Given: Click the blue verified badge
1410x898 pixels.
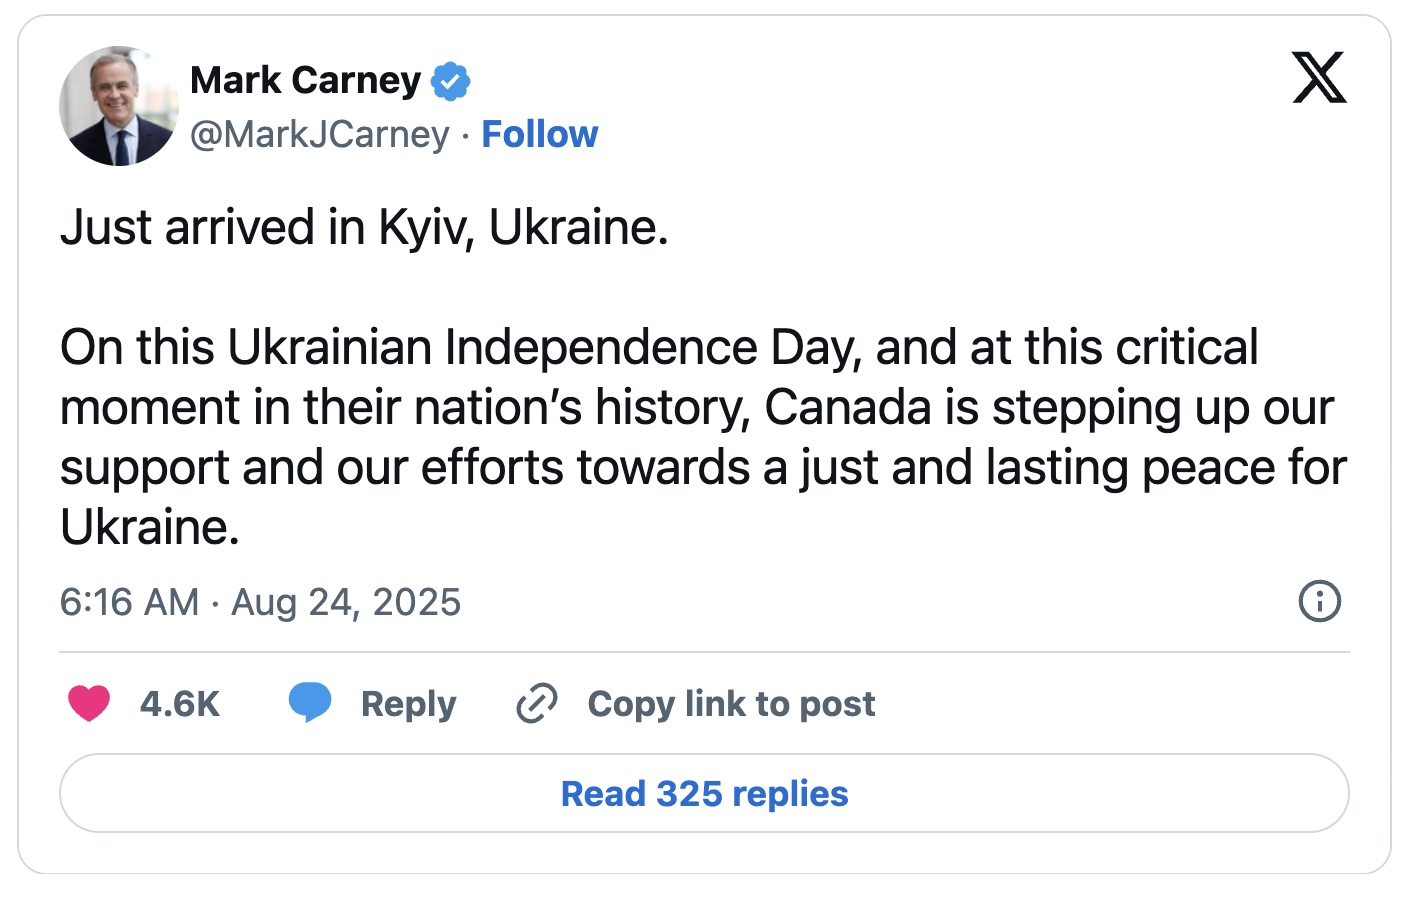Looking at the screenshot, I should pos(450,81).
